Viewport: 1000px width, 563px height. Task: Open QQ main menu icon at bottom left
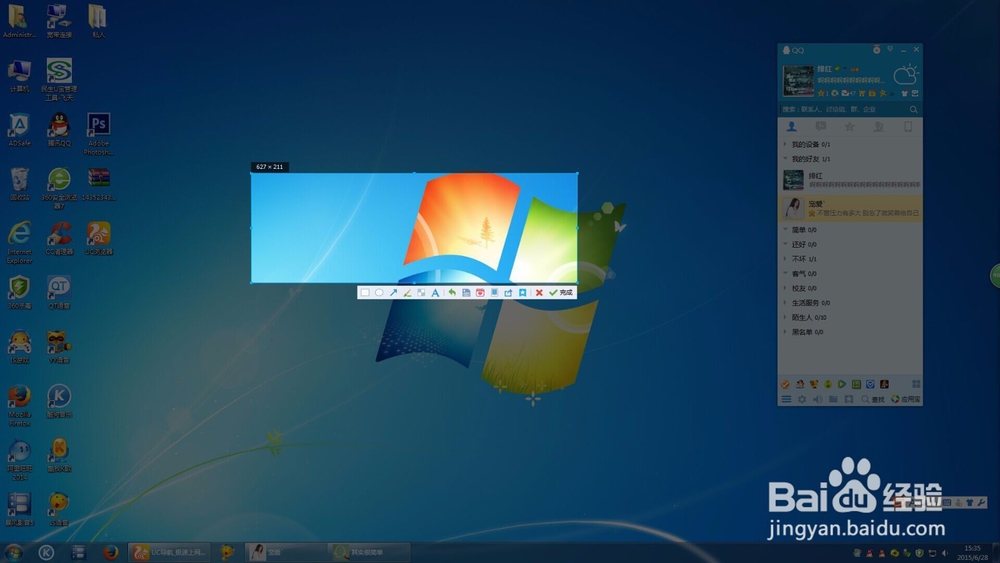pyautogui.click(x=786, y=399)
